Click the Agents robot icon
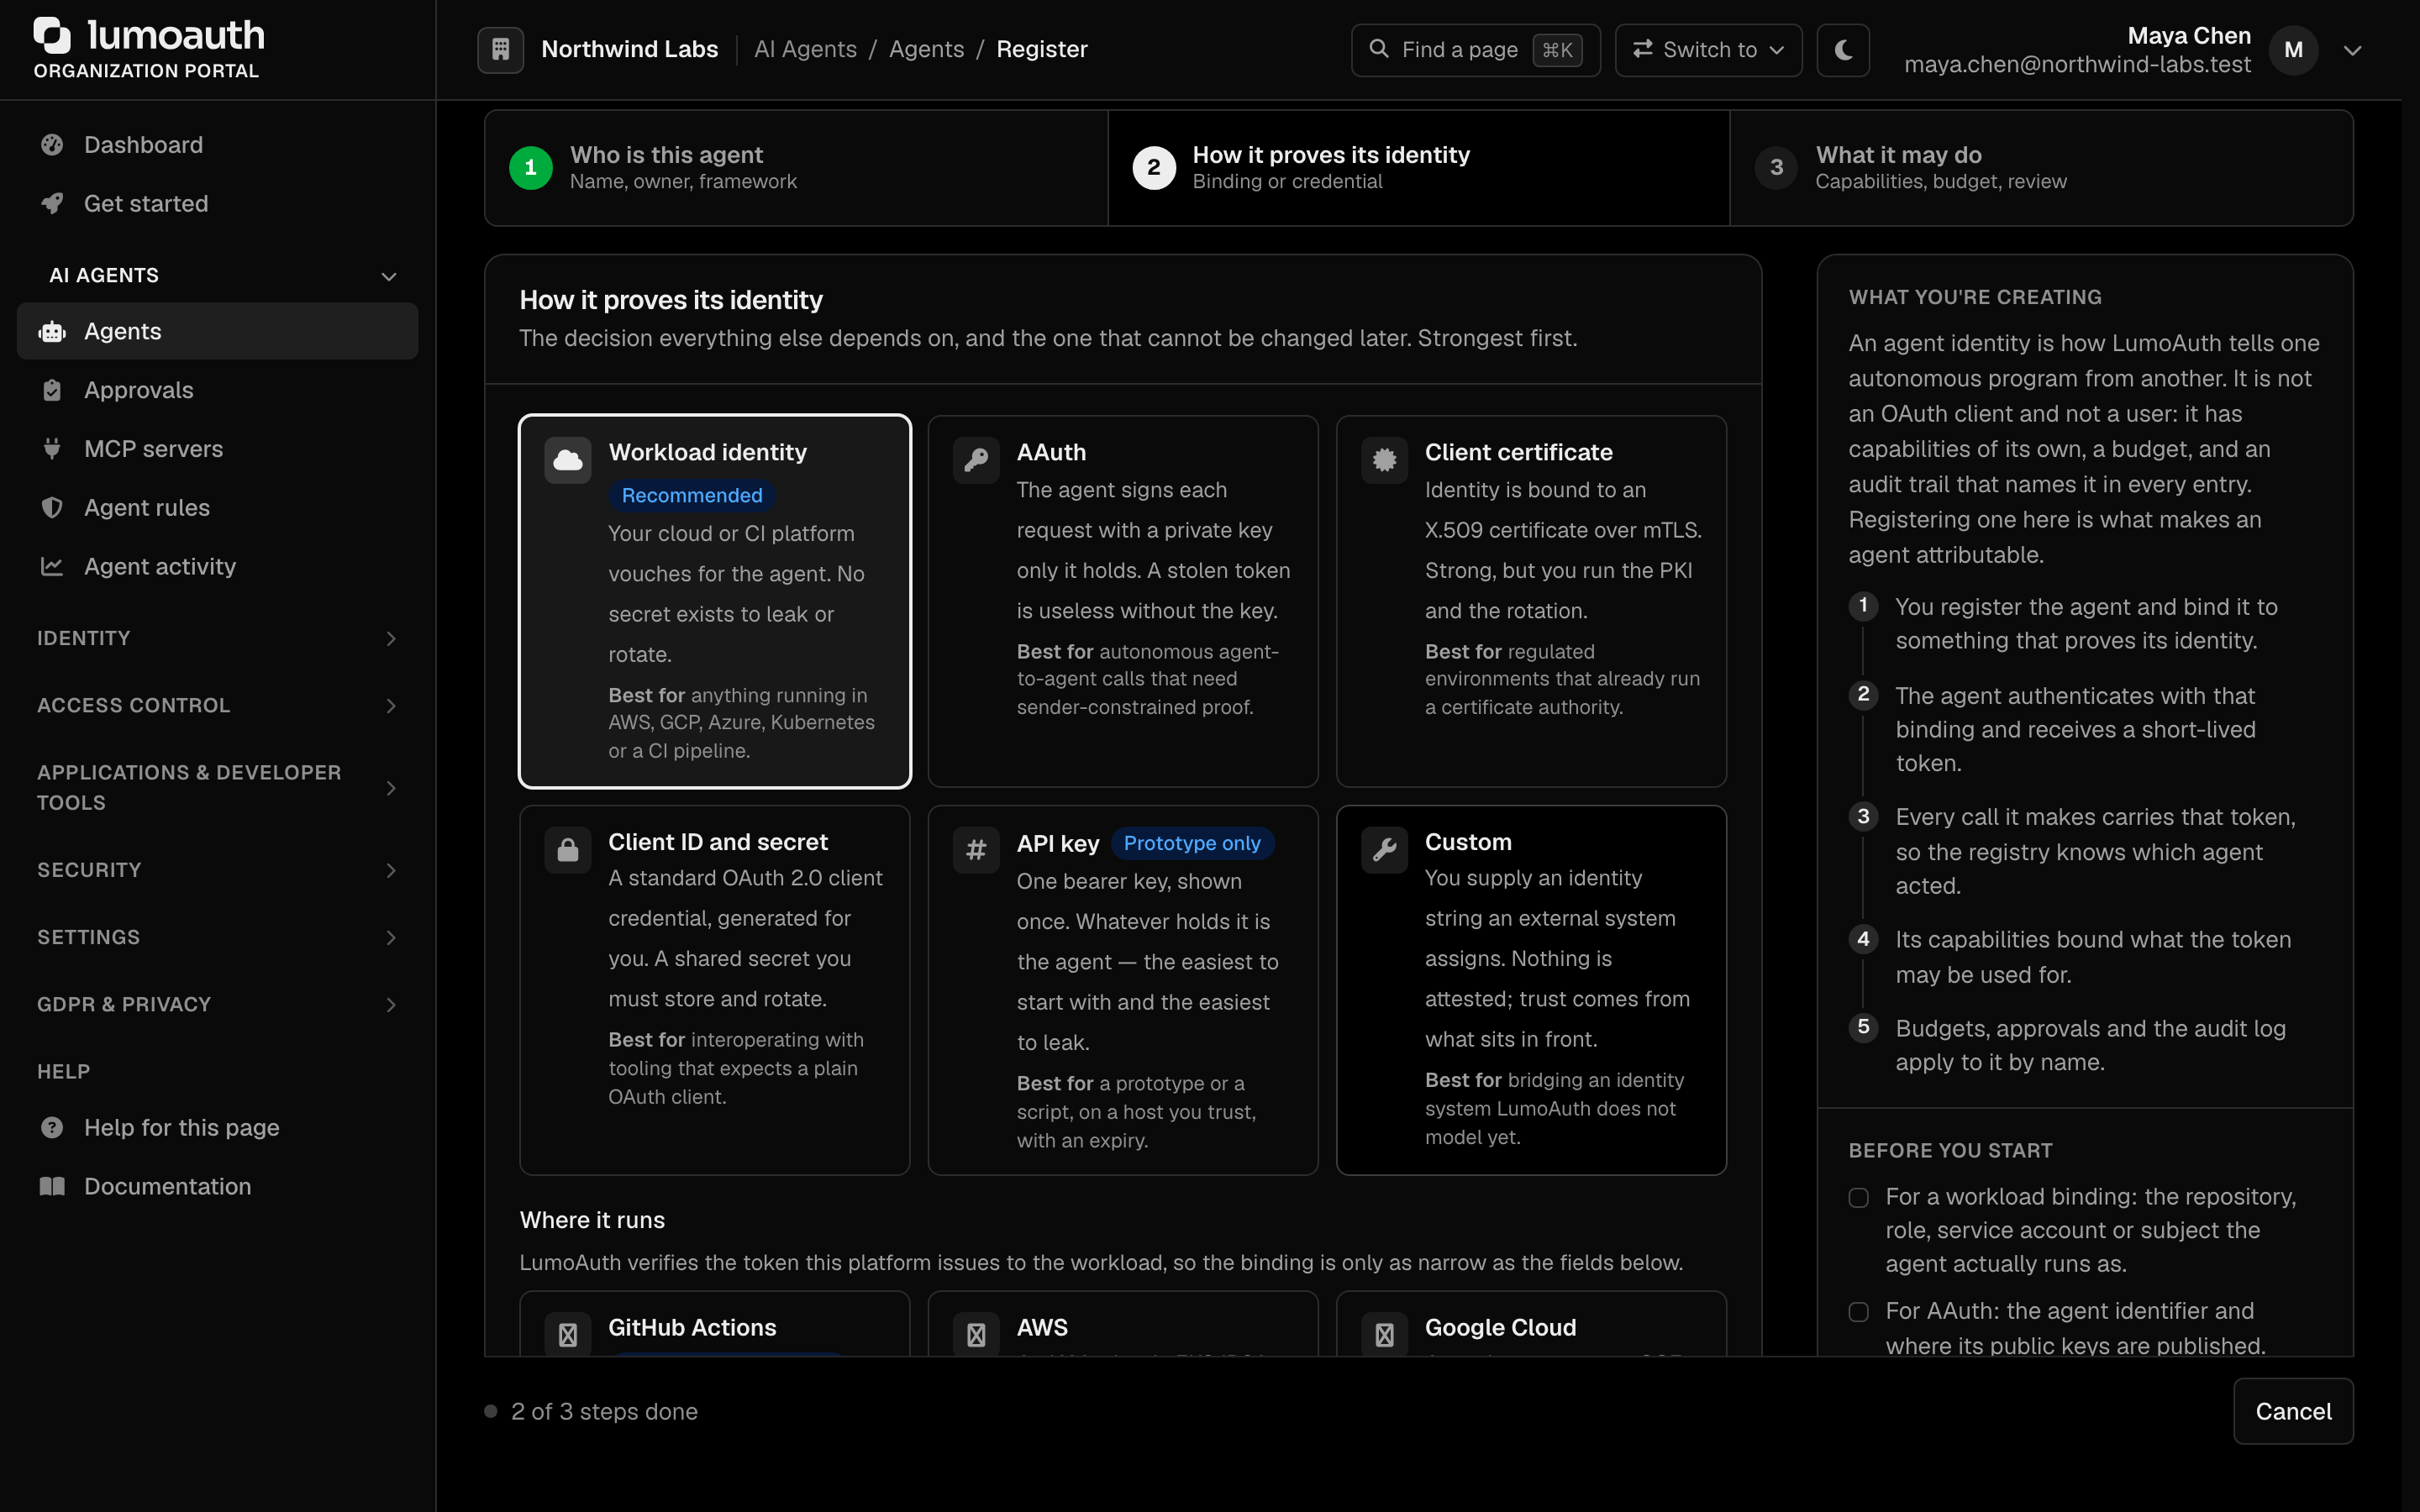Screen dimensions: 2420x1512 tap(52, 331)
